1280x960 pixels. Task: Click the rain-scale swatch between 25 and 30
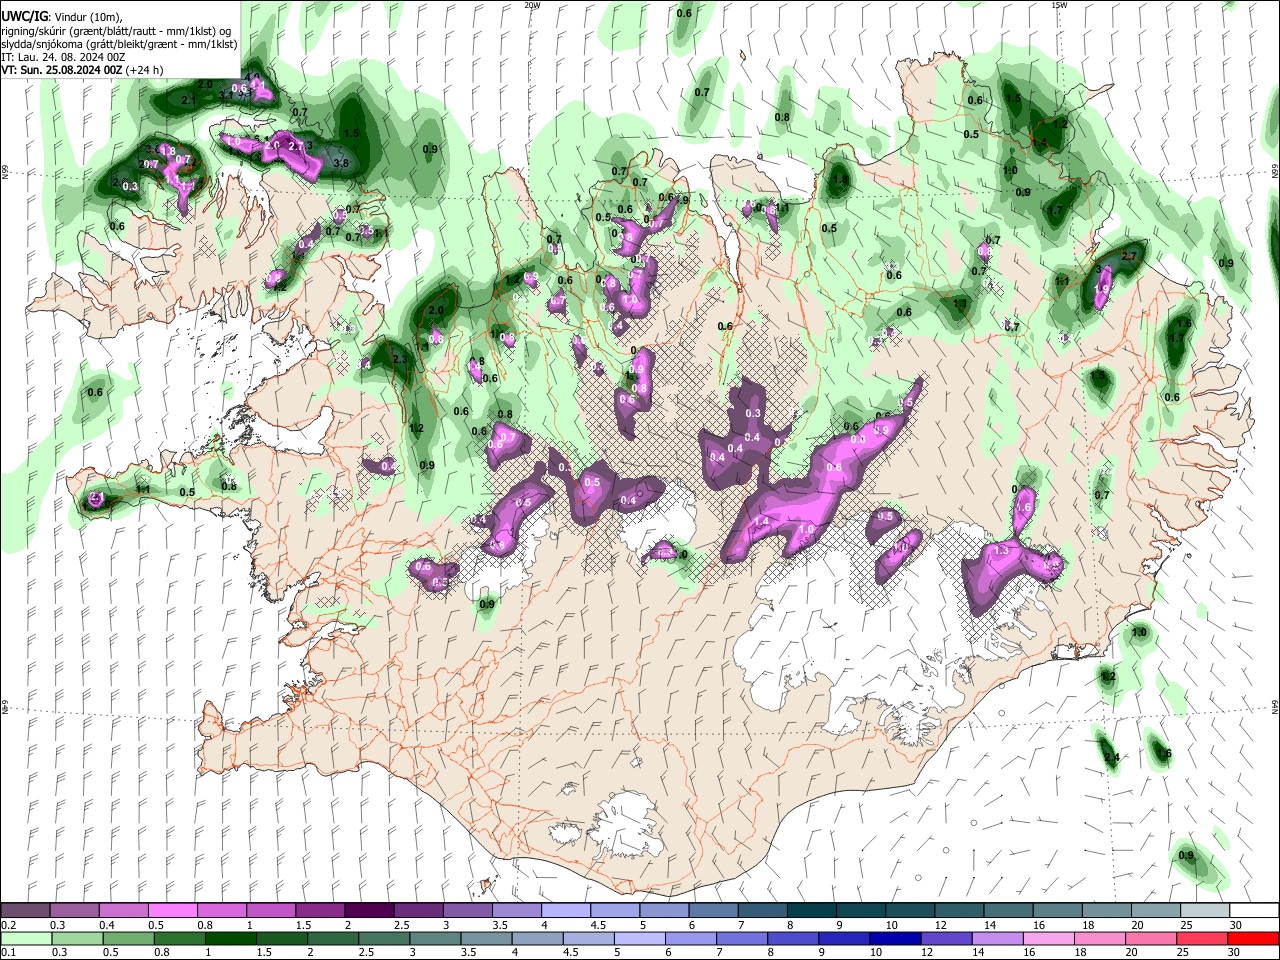point(1201,939)
